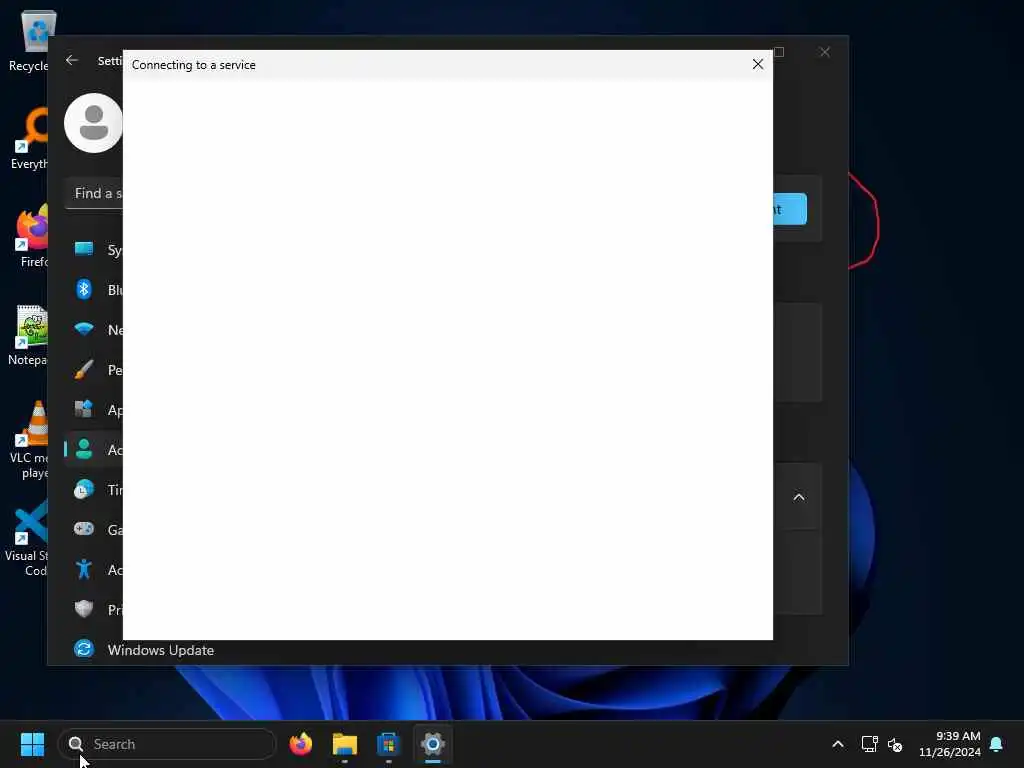Open Privacy shield icon in sidebar
Viewport: 1024px width, 768px height.
coord(84,609)
